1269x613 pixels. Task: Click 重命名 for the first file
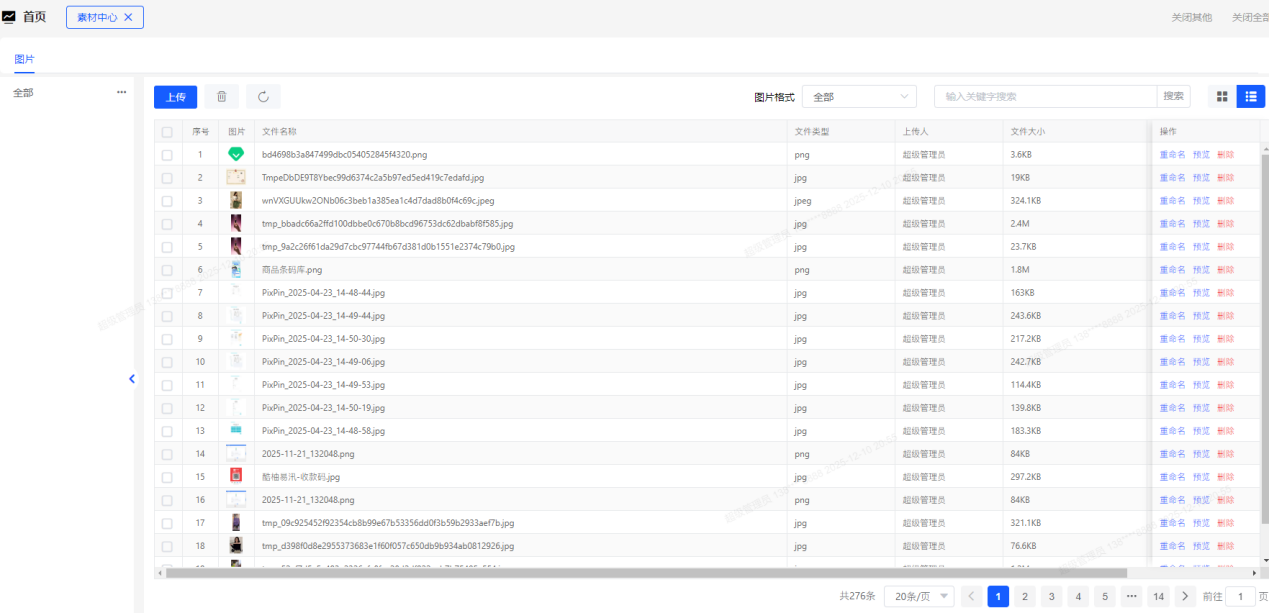[x=1172, y=155]
